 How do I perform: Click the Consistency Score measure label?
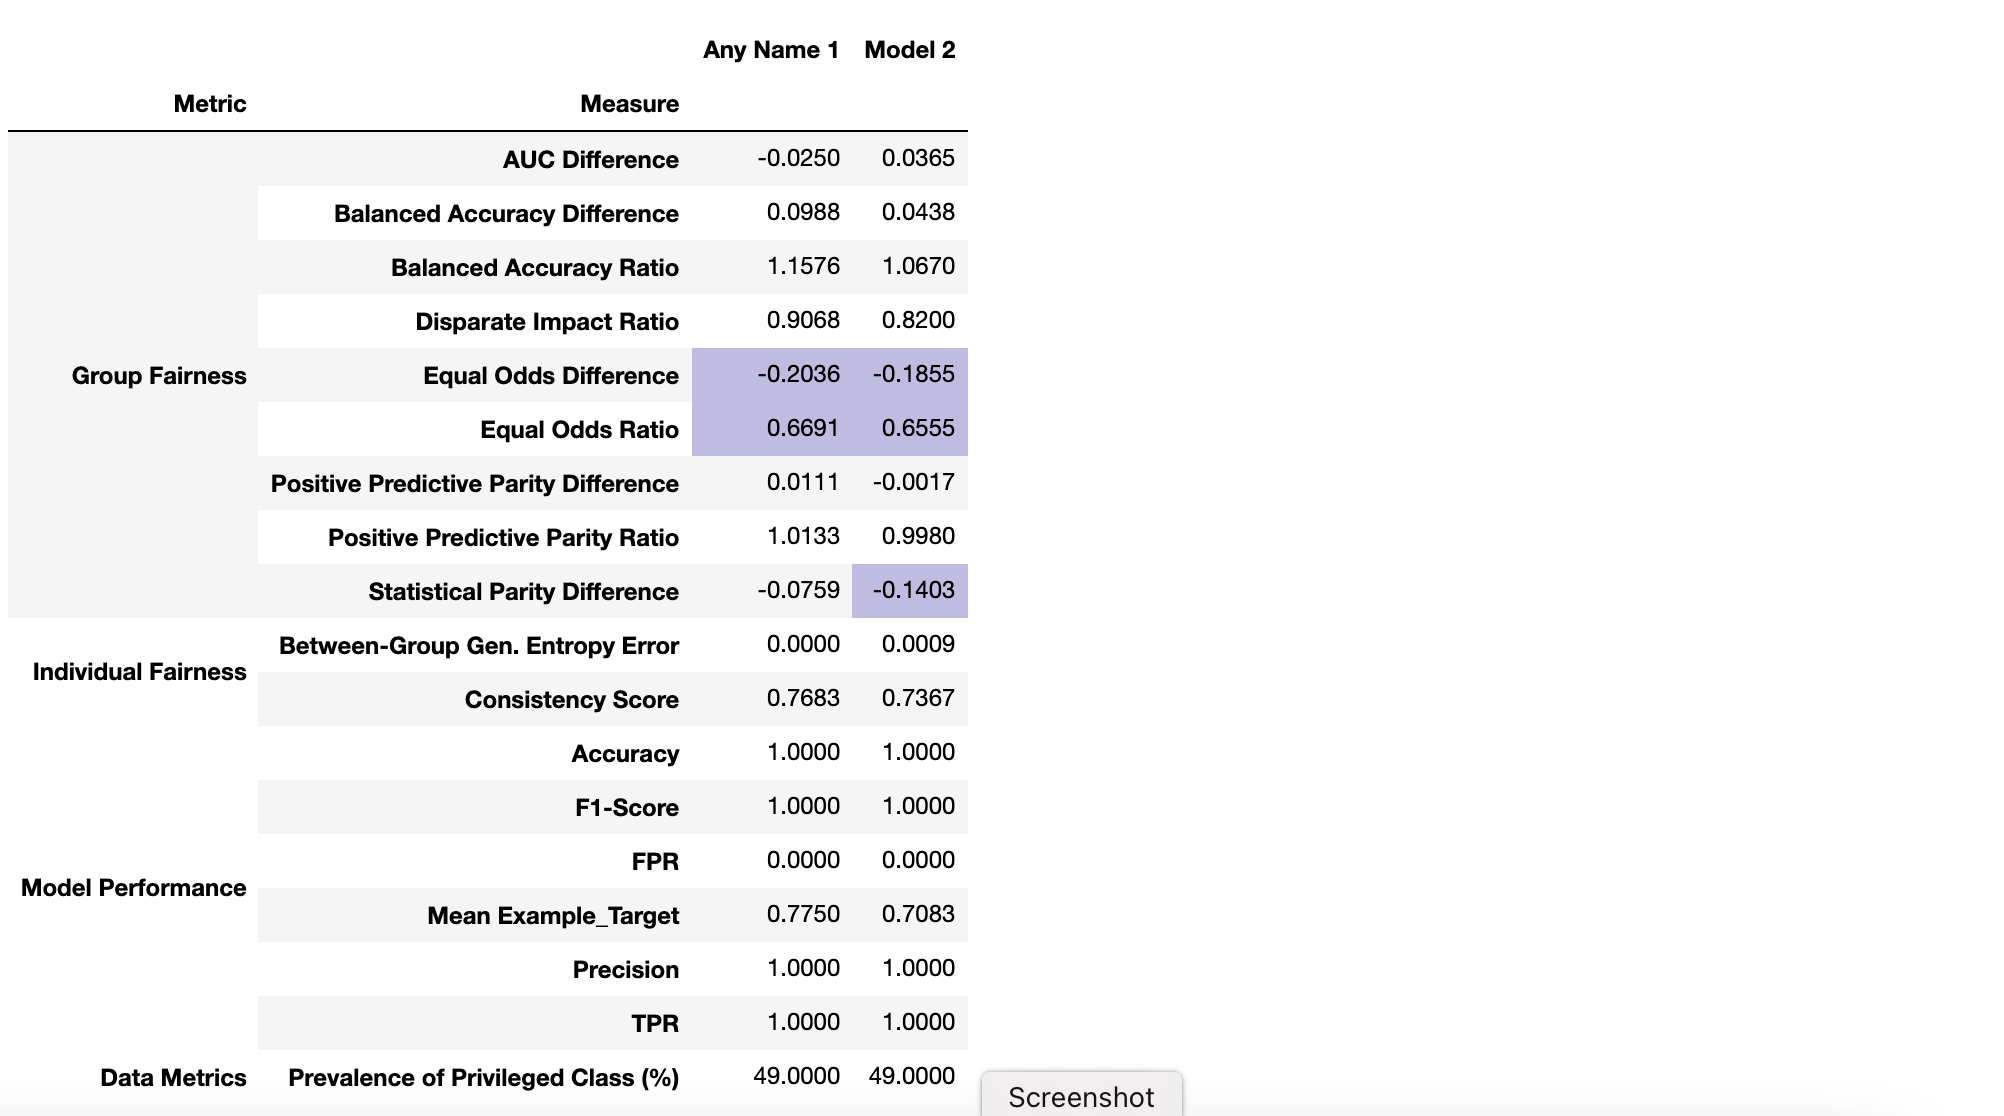(x=571, y=700)
